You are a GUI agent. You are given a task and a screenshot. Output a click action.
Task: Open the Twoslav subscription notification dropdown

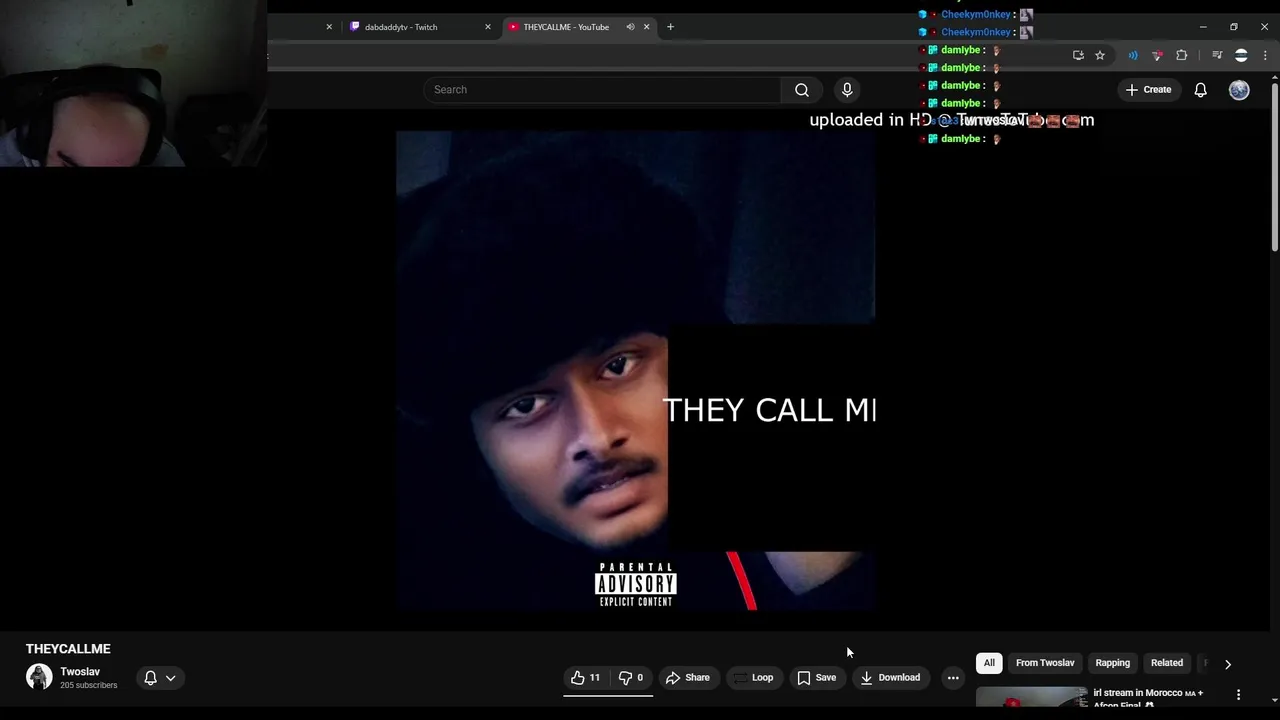coord(160,678)
